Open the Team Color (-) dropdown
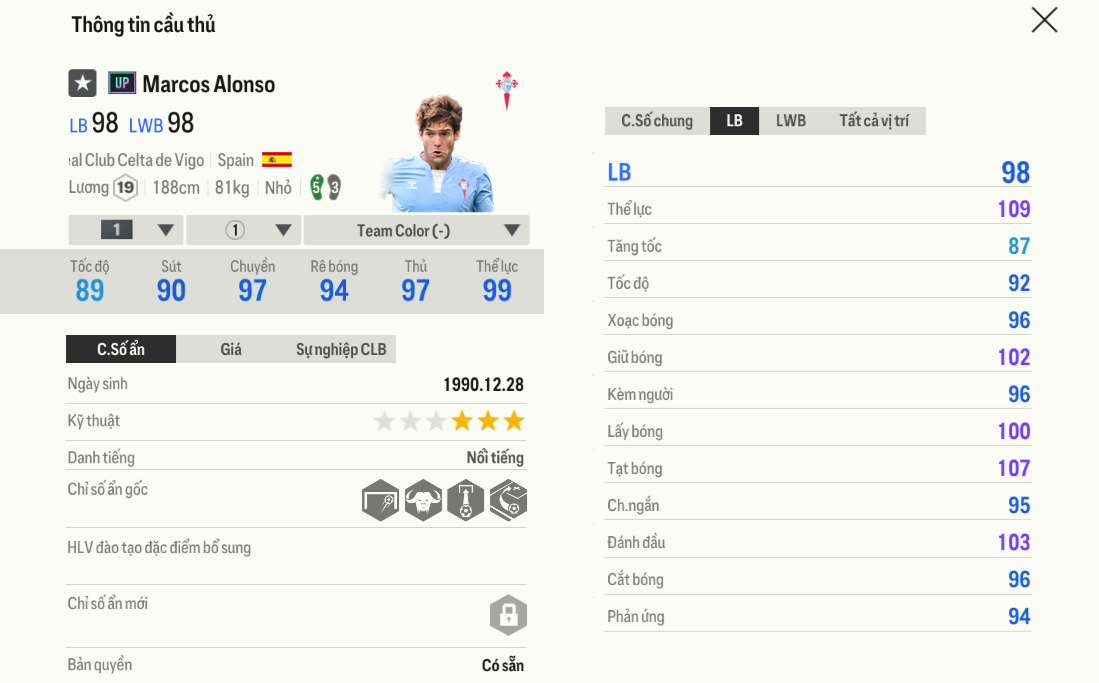Screen dimensions: 1099x683 click(x=416, y=230)
